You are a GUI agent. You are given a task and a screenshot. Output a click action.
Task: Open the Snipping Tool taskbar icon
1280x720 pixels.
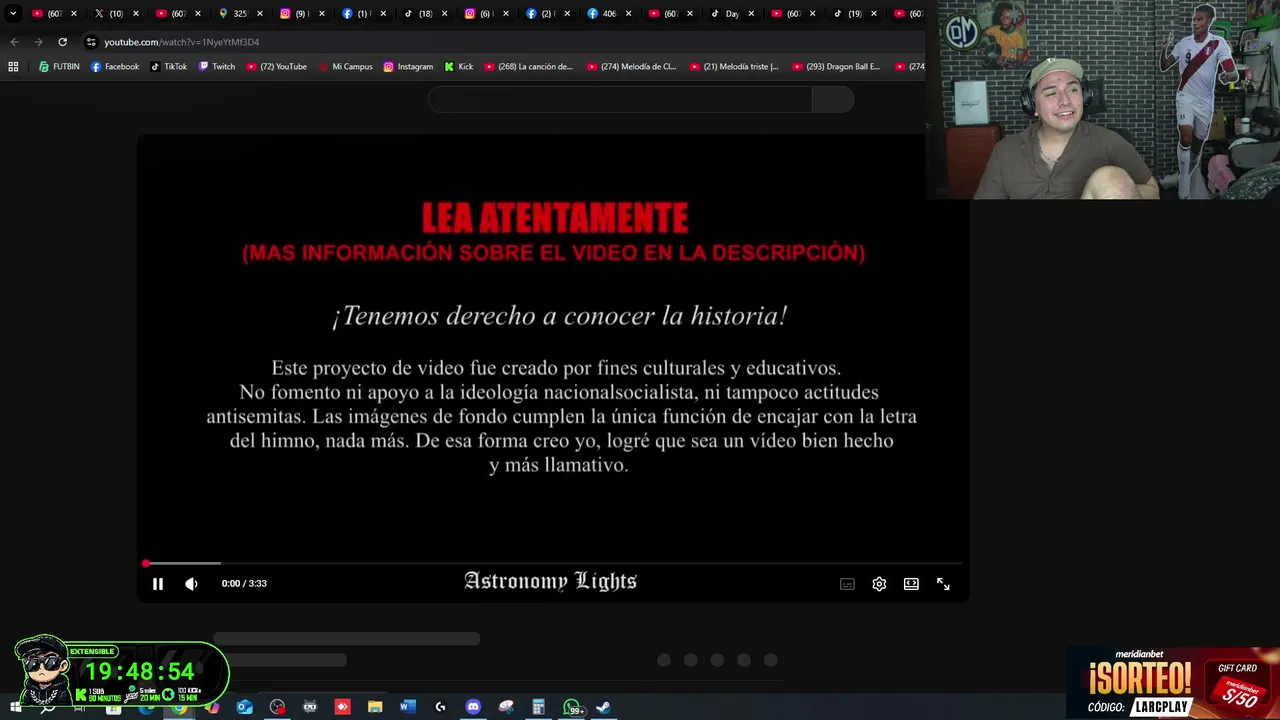pos(506,707)
